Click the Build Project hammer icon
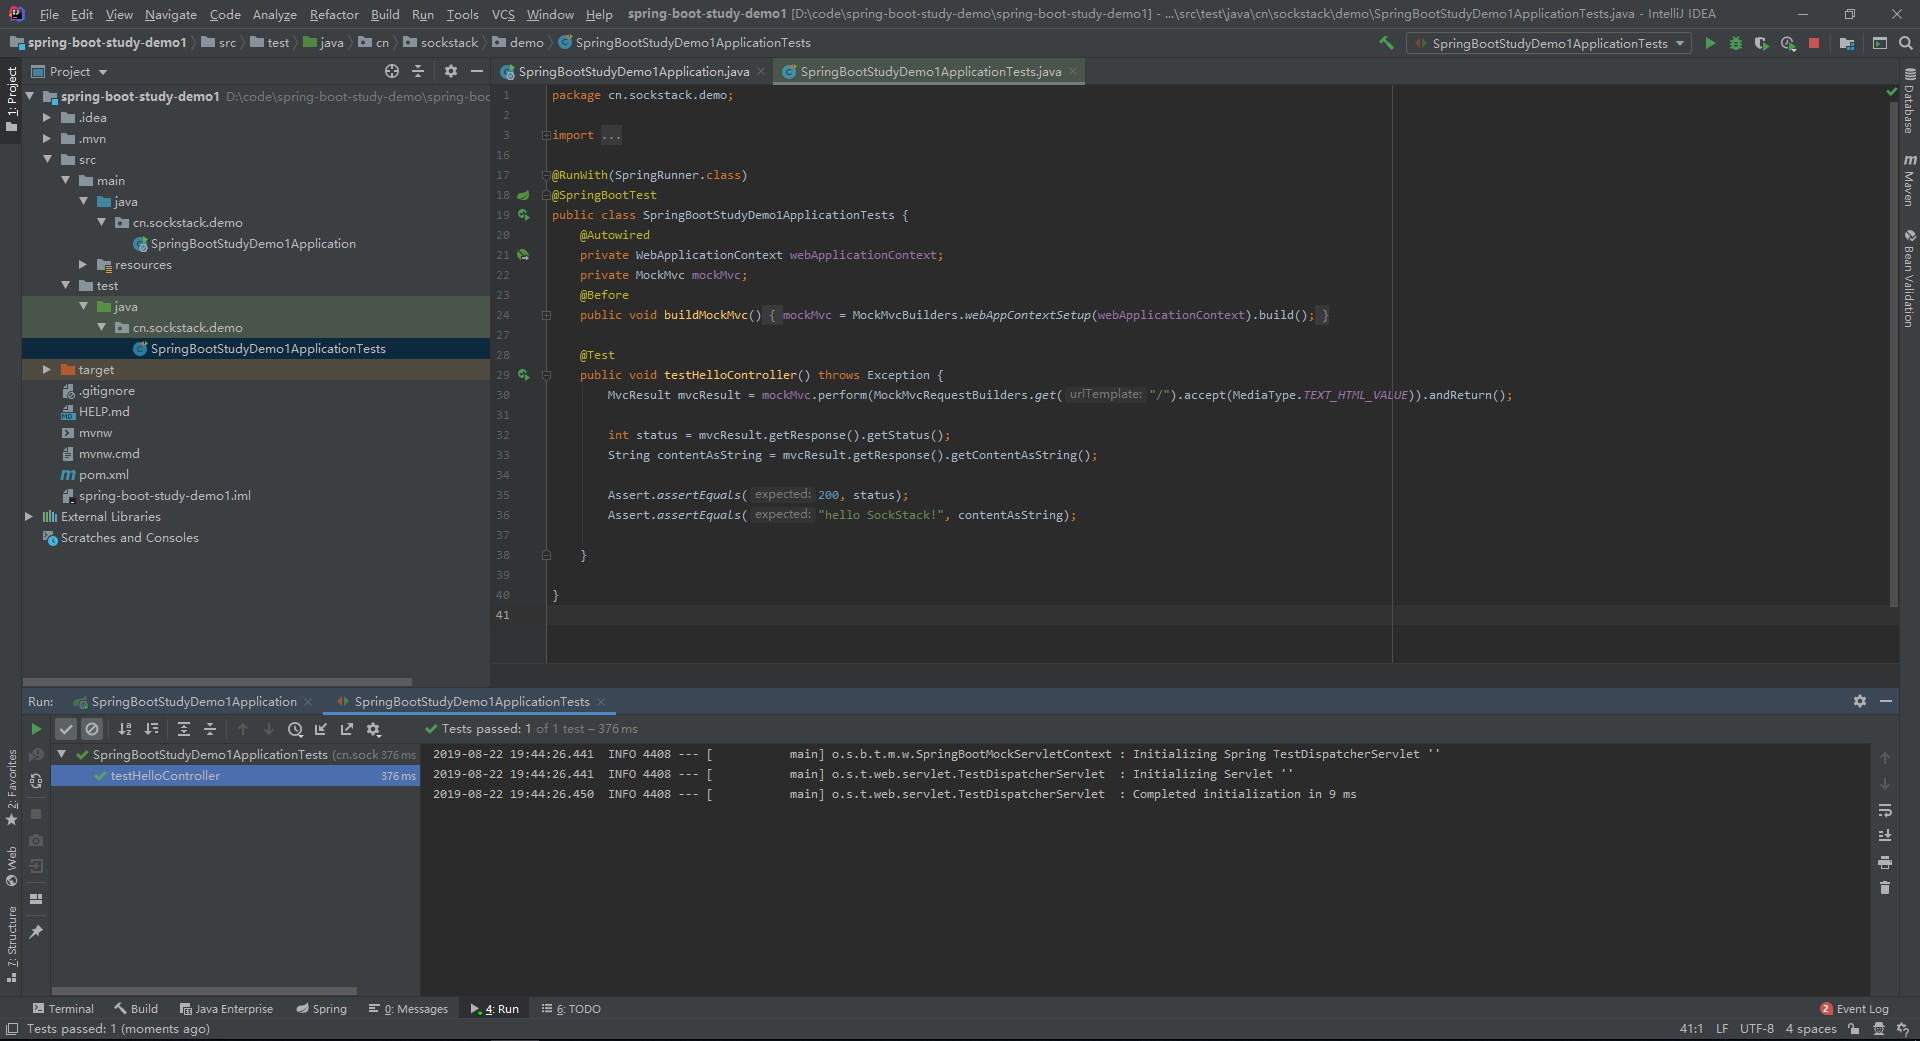Image resolution: width=1920 pixels, height=1041 pixels. point(1386,43)
